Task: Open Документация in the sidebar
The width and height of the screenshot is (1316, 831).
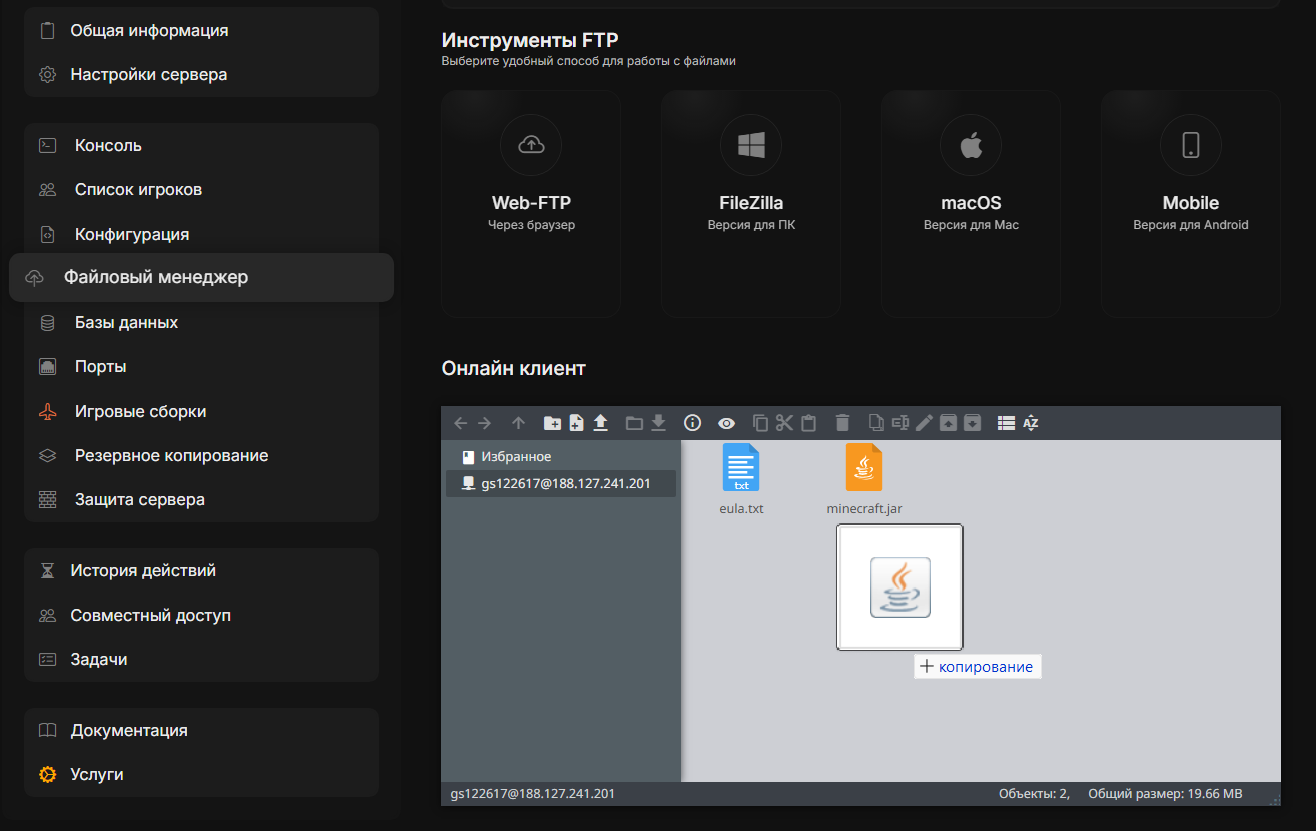Action: [201, 730]
